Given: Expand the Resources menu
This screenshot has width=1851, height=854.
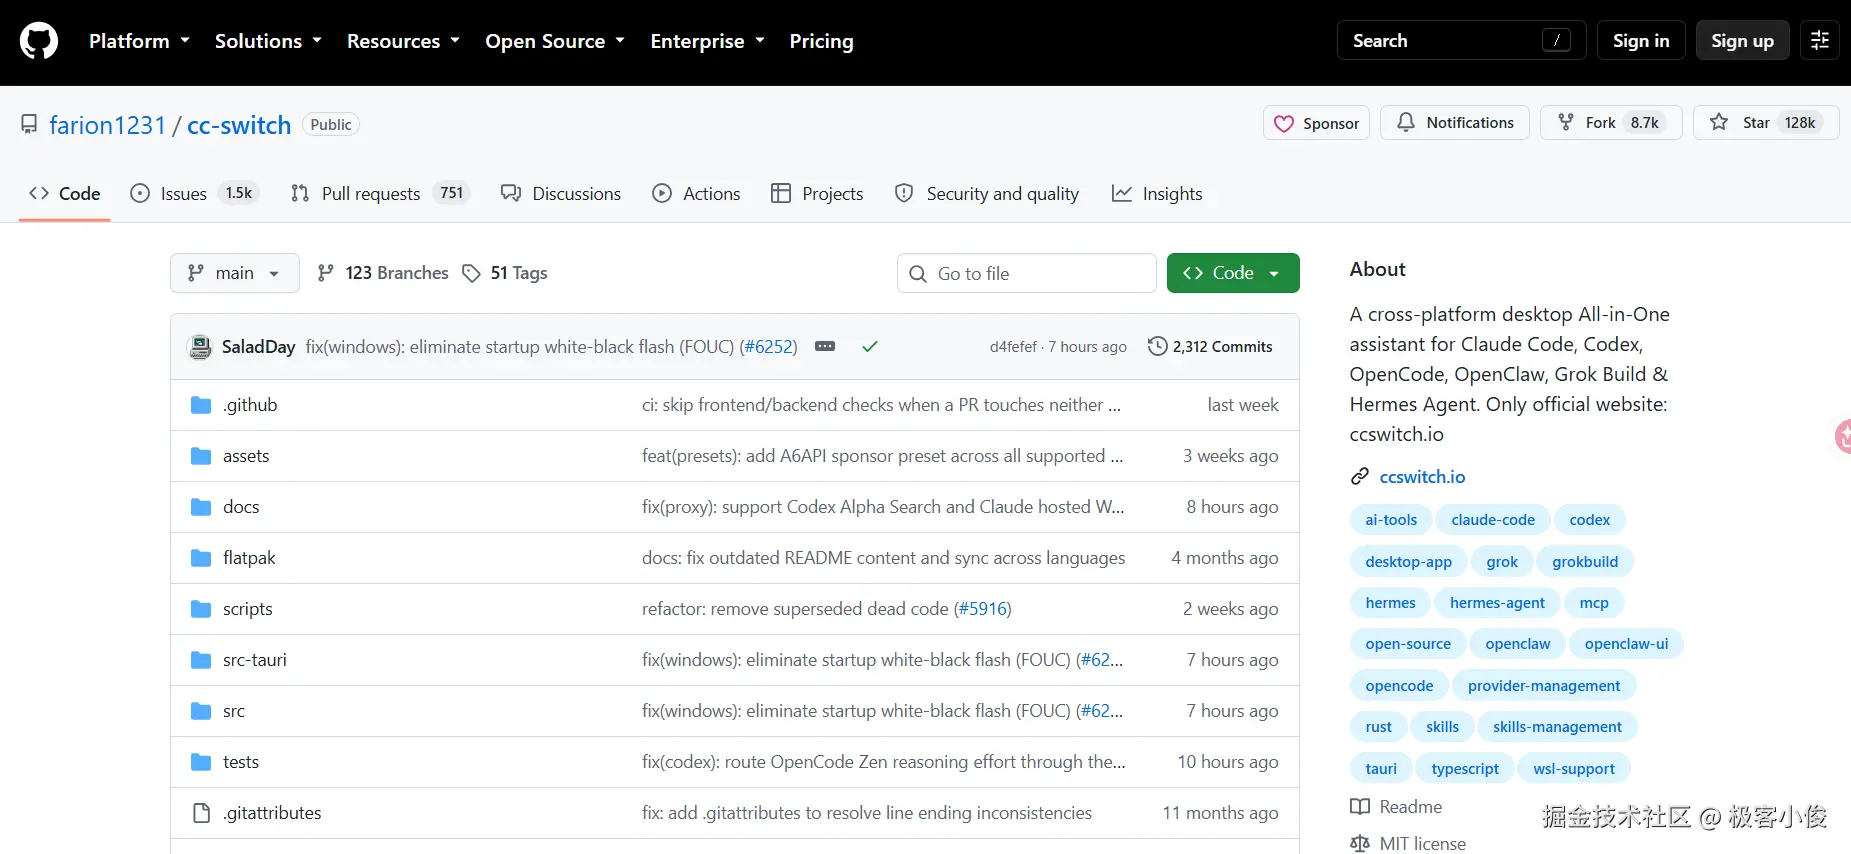Looking at the screenshot, I should (403, 41).
